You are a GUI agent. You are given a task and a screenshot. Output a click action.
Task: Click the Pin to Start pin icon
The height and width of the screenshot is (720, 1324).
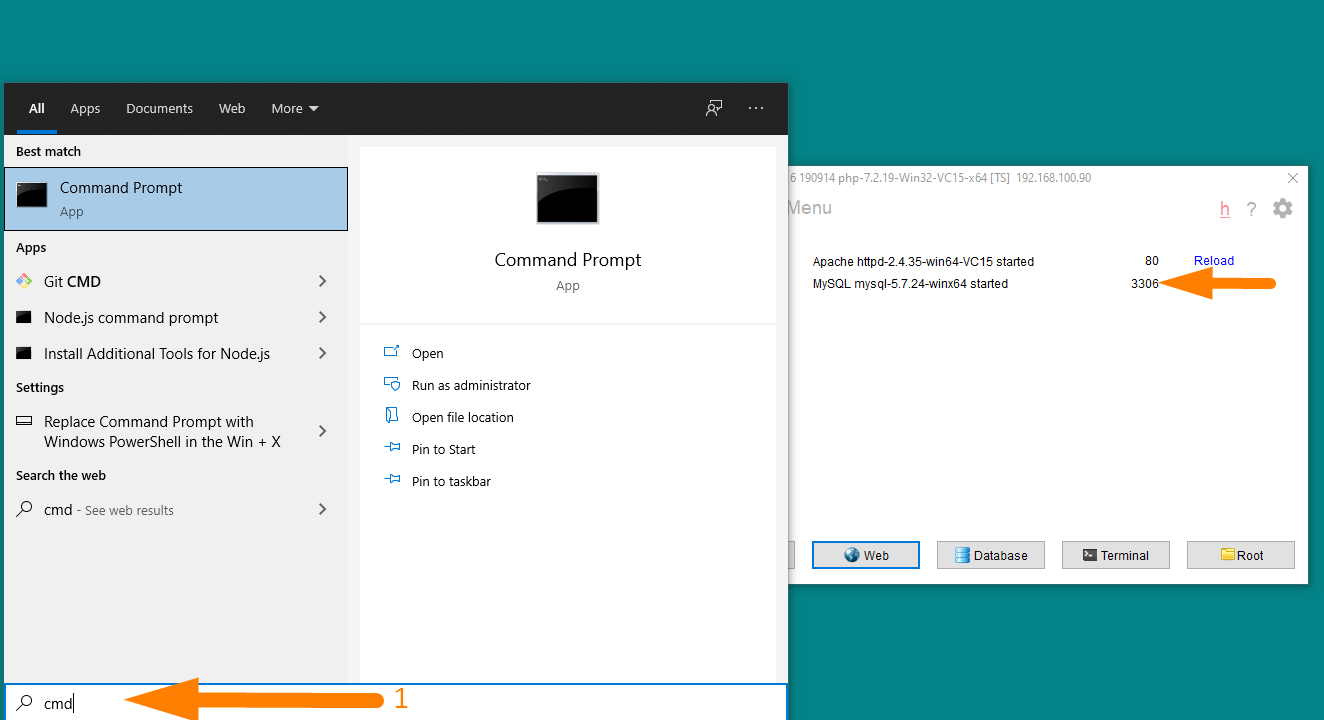[392, 448]
